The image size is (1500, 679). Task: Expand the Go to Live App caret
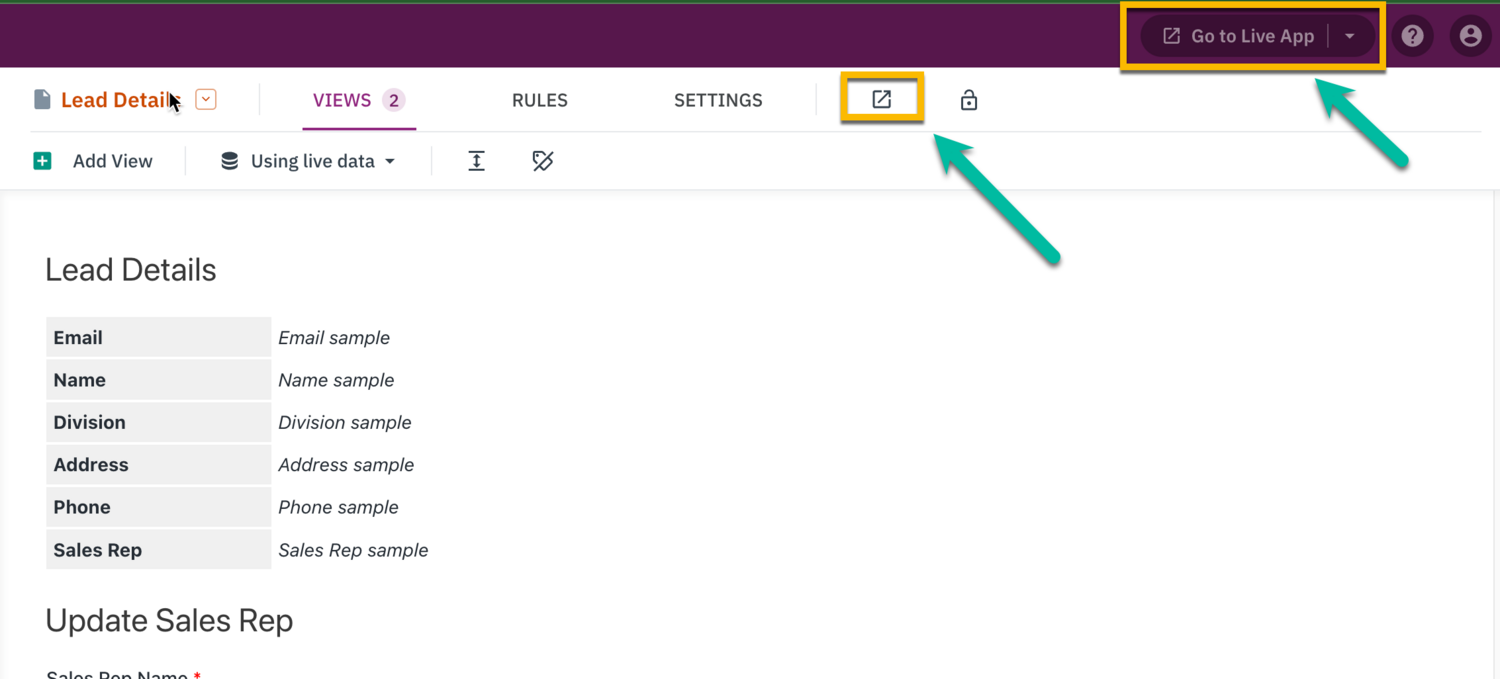tap(1350, 35)
